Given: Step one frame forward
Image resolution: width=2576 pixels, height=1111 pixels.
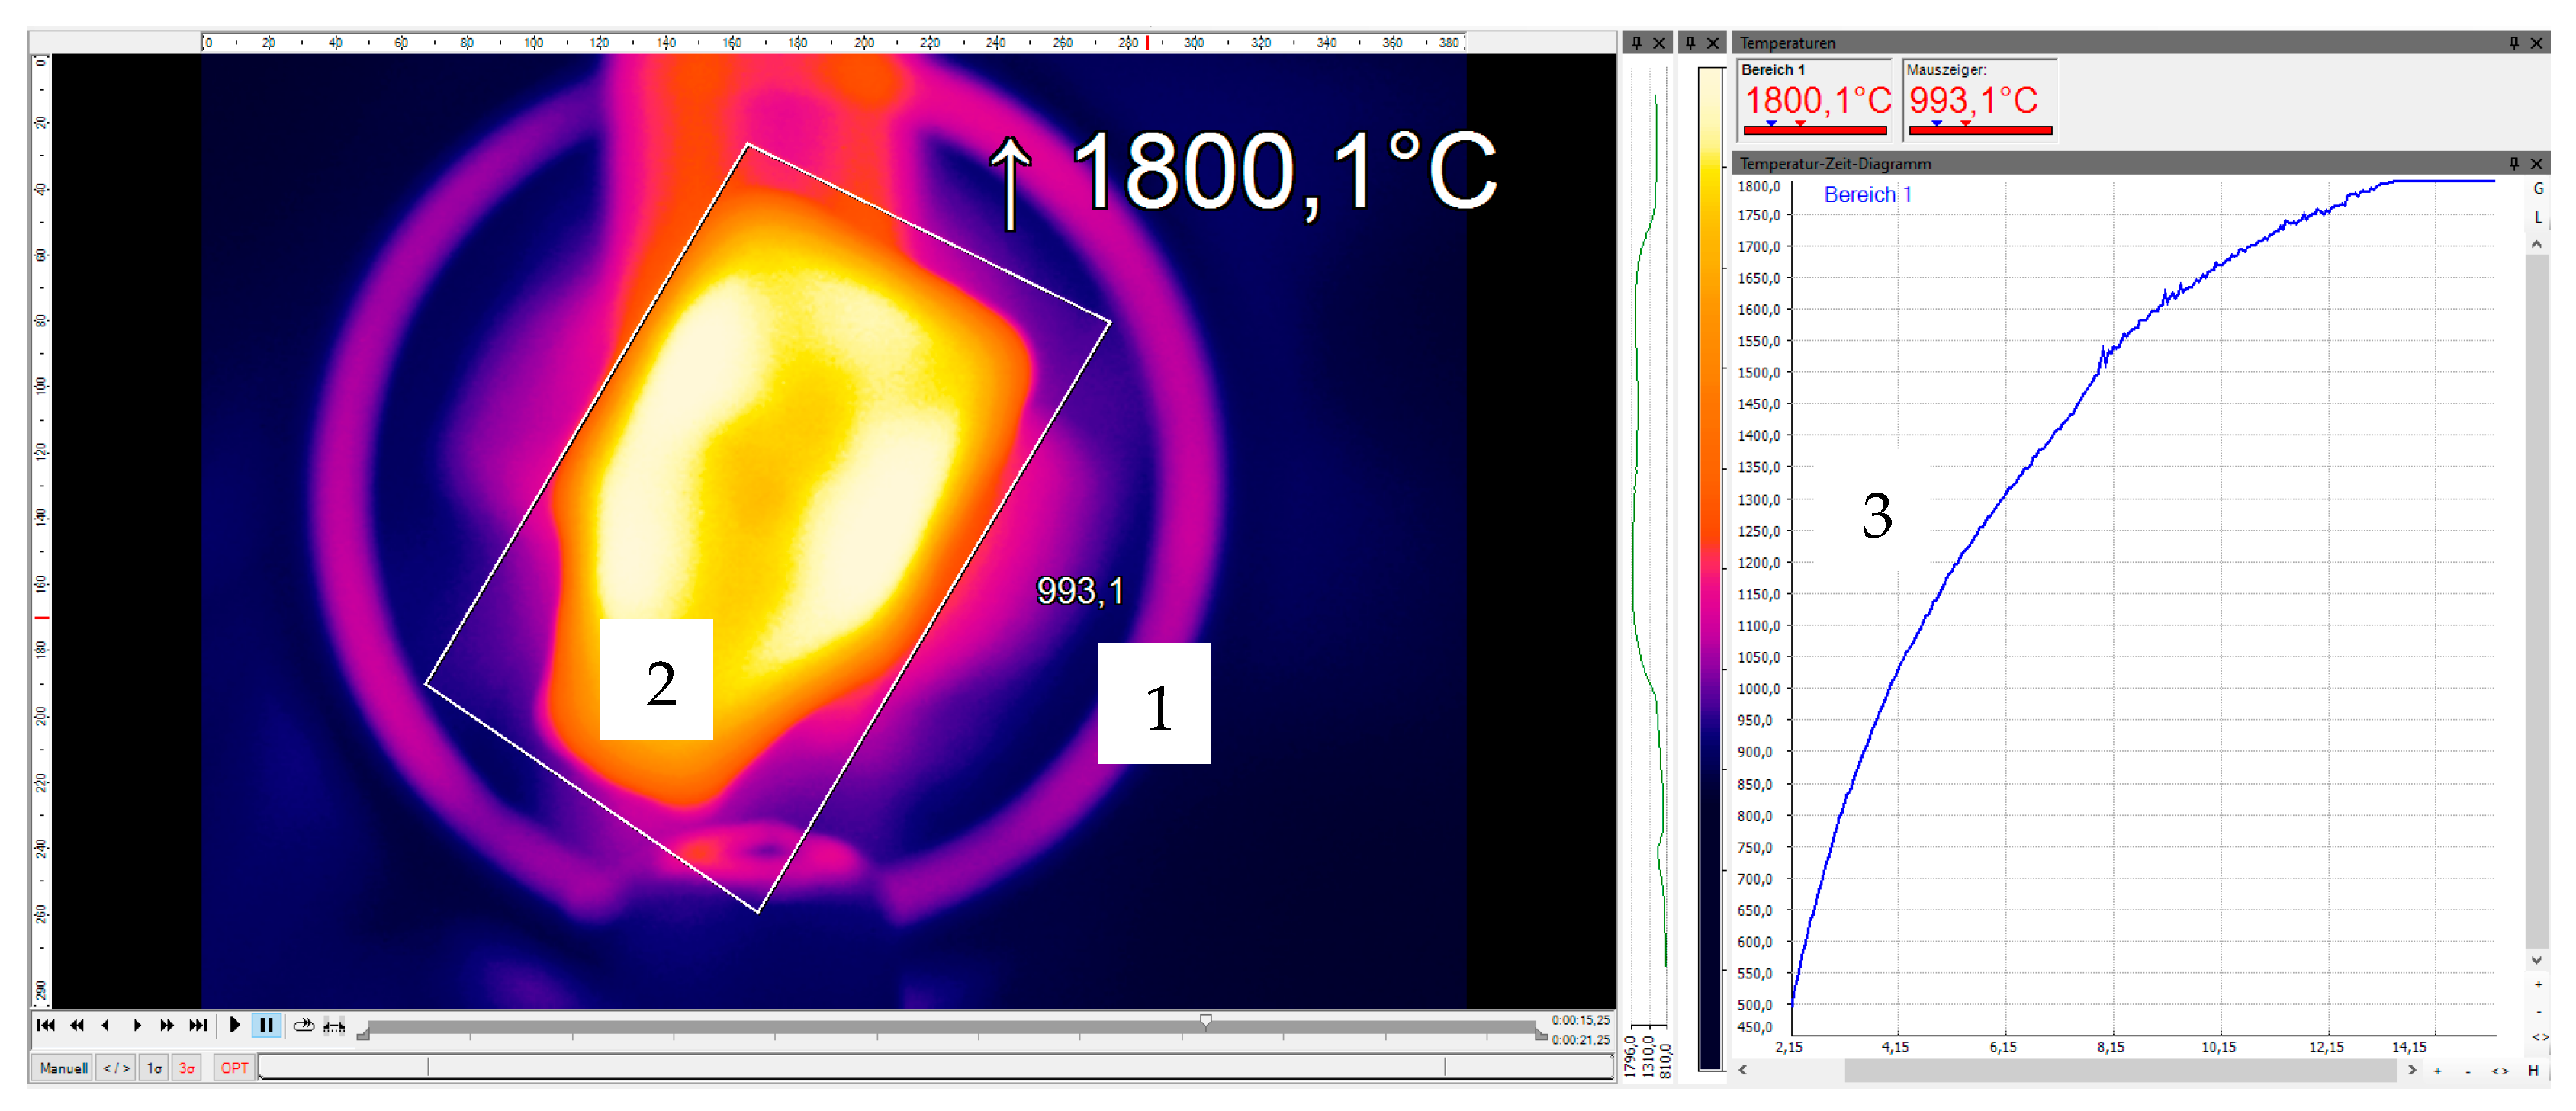Looking at the screenshot, I should [x=137, y=1025].
